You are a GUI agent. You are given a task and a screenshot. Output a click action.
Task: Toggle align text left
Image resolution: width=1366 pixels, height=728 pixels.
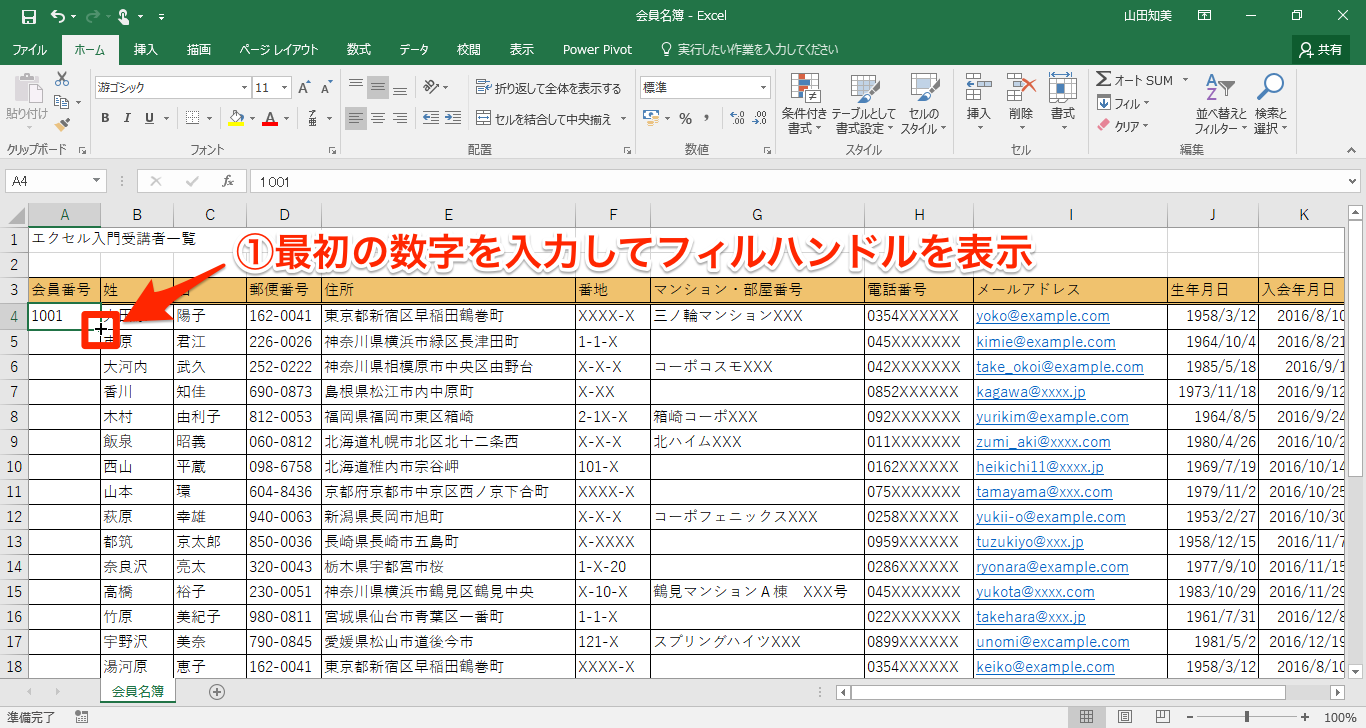(356, 119)
